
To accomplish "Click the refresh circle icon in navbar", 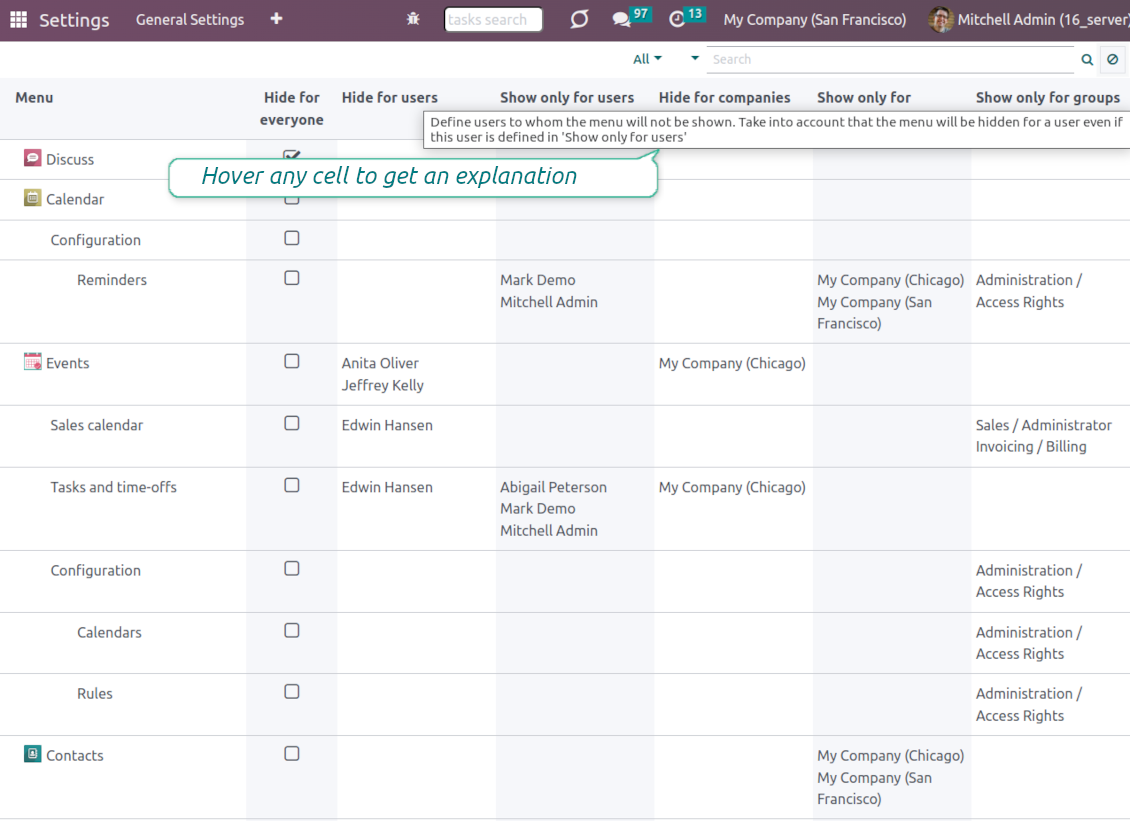I will click(579, 19).
